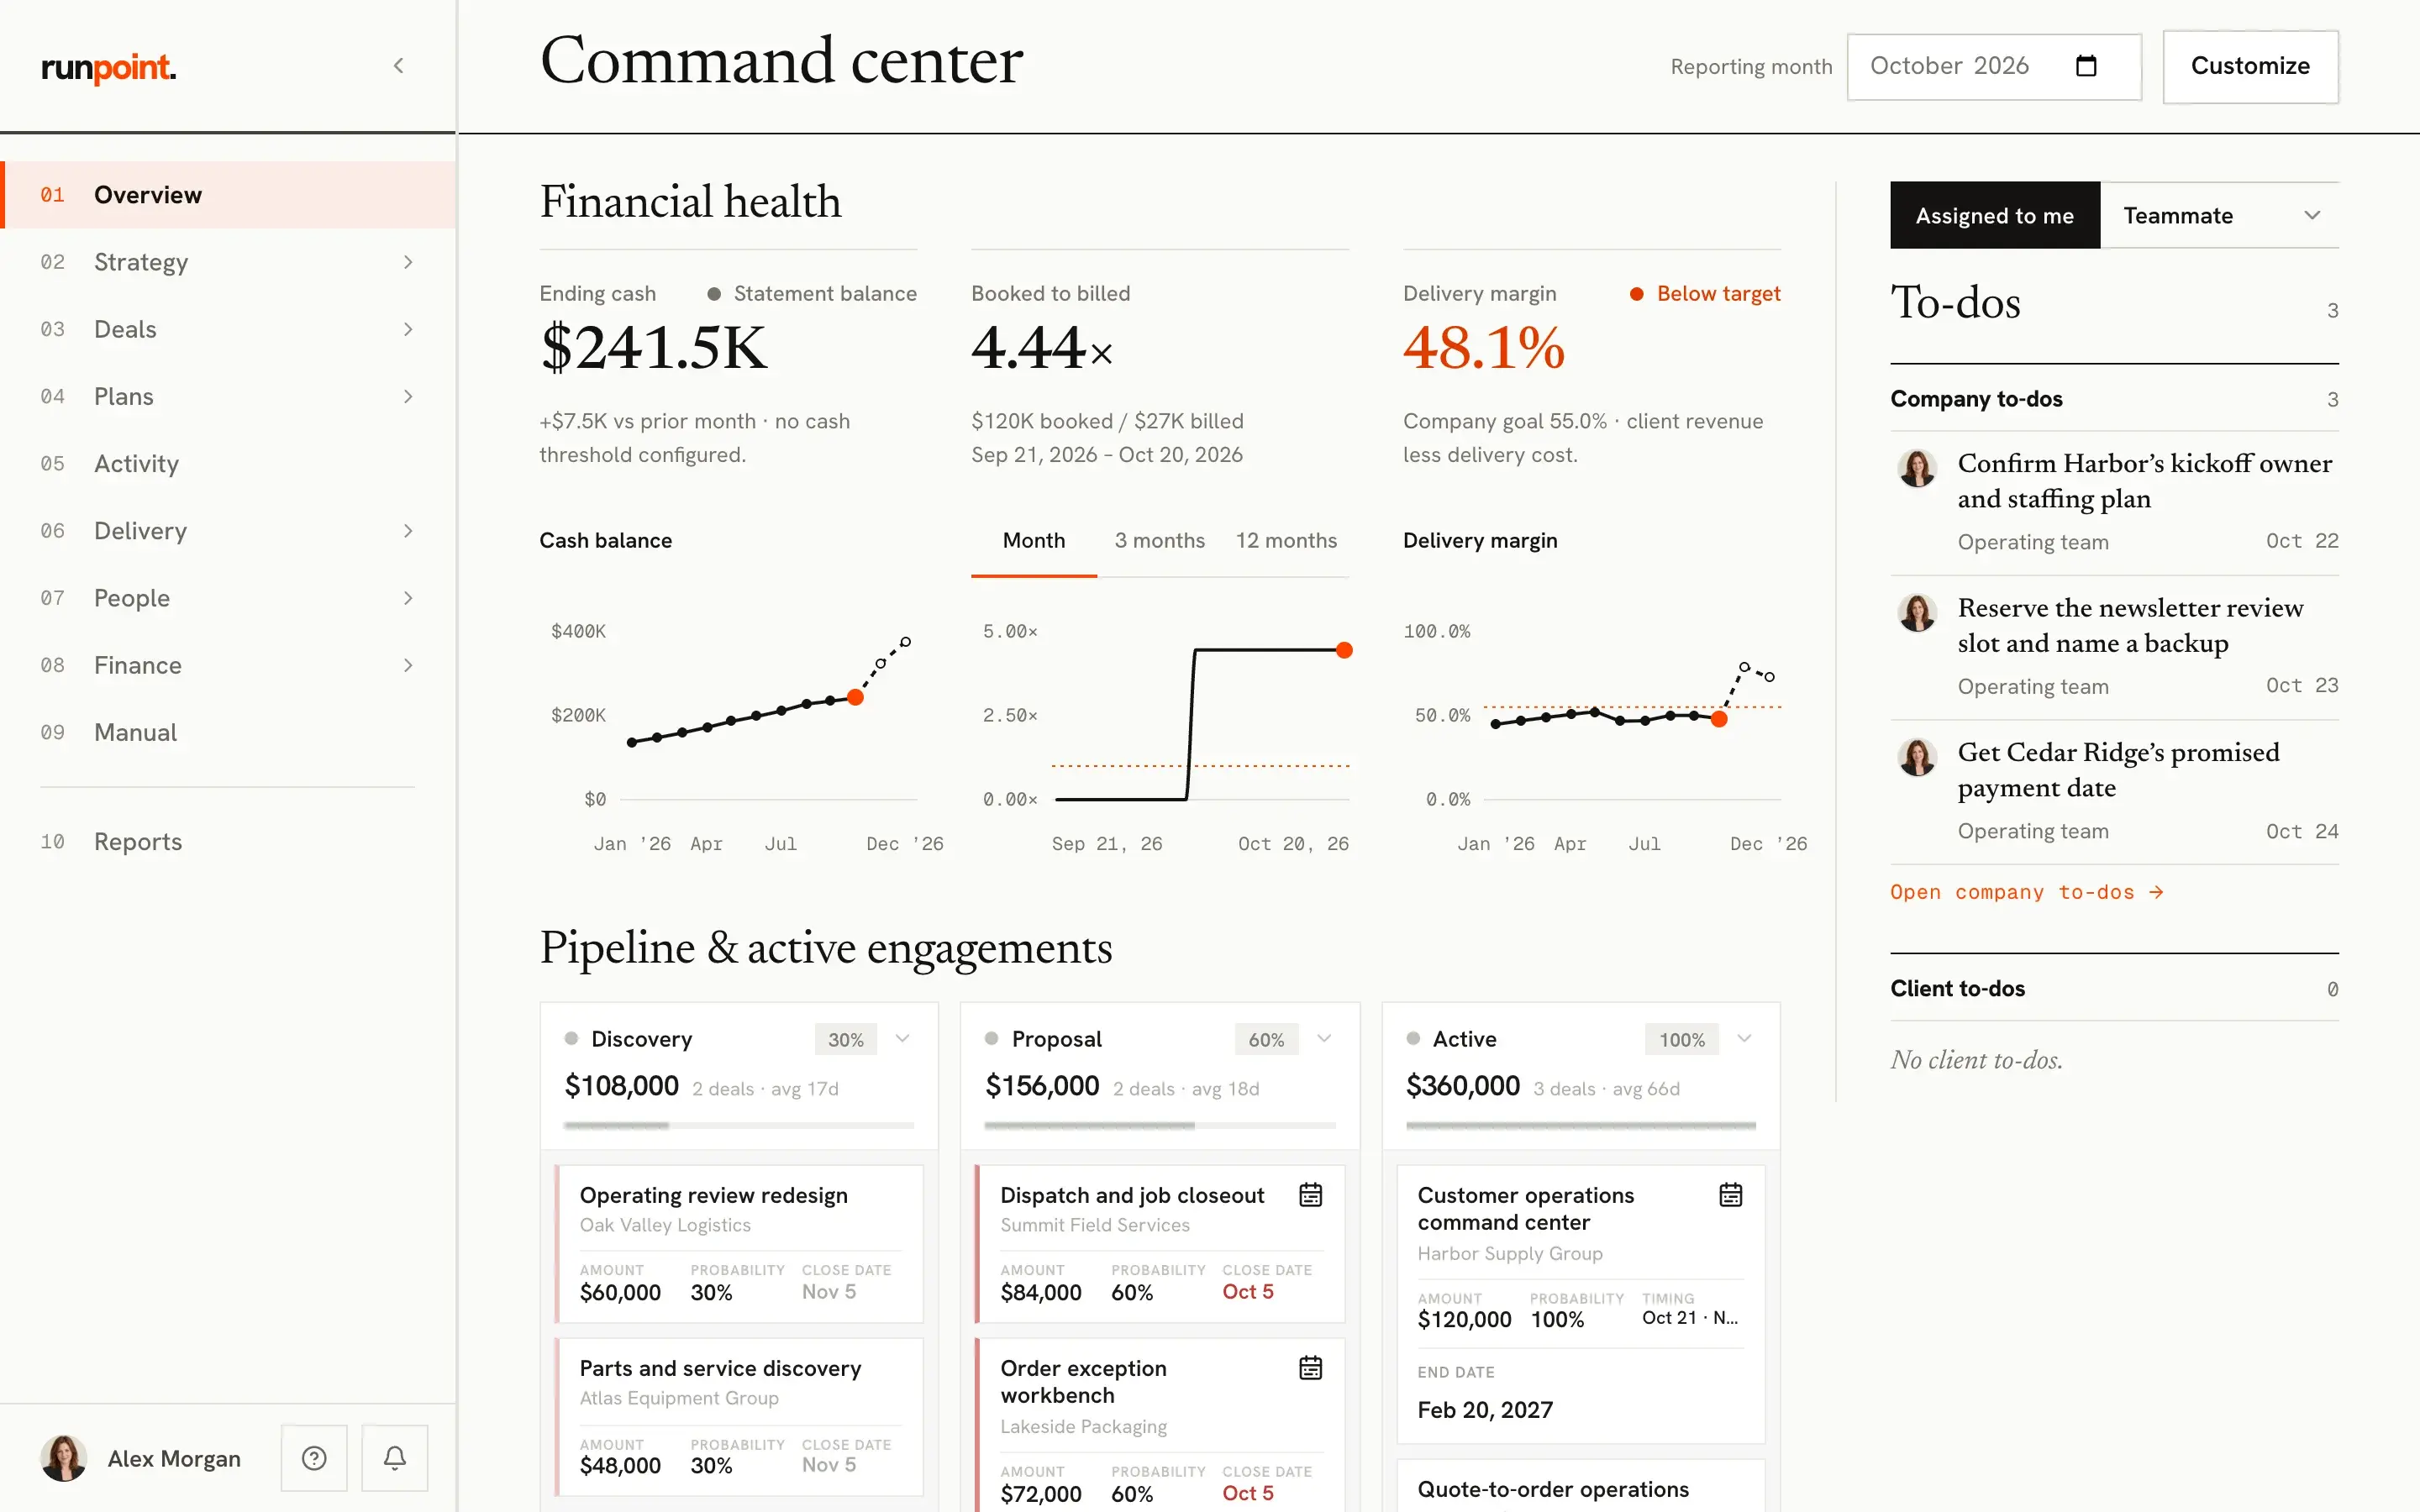Collapse the Proposal column chevron
The width and height of the screenshot is (2420, 1512).
click(1324, 1038)
